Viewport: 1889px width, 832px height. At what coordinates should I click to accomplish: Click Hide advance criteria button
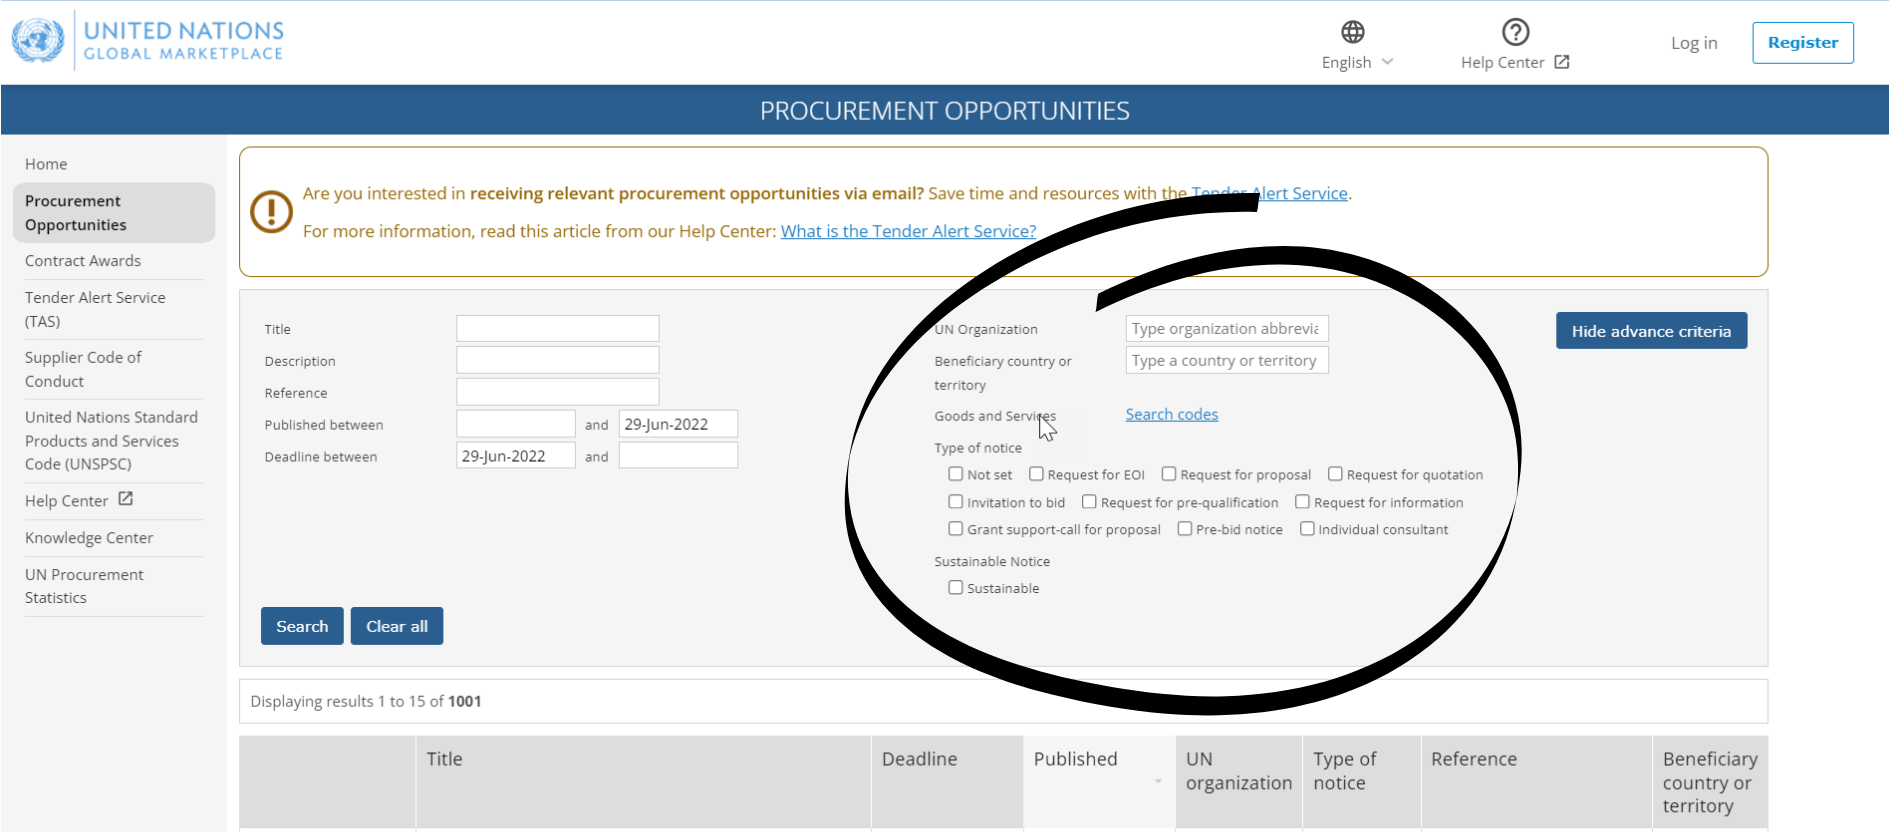point(1651,331)
